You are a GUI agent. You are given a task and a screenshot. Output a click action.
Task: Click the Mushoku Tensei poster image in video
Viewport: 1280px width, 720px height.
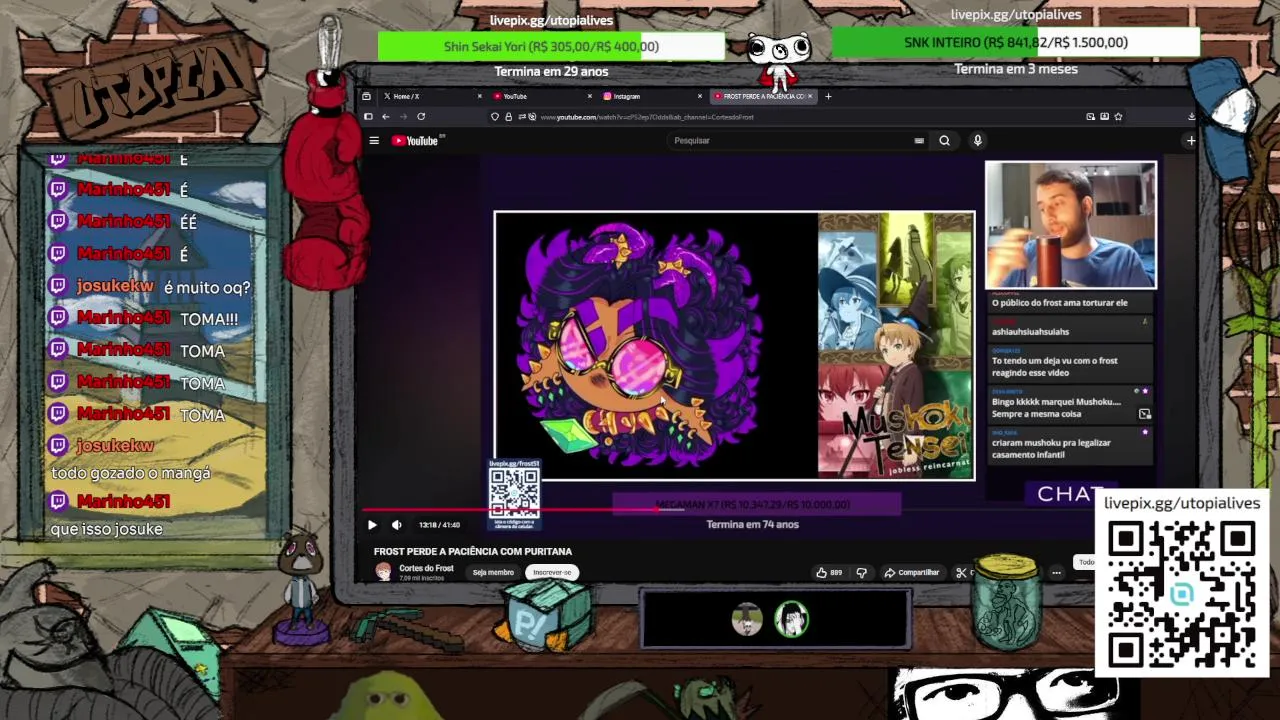tap(896, 346)
